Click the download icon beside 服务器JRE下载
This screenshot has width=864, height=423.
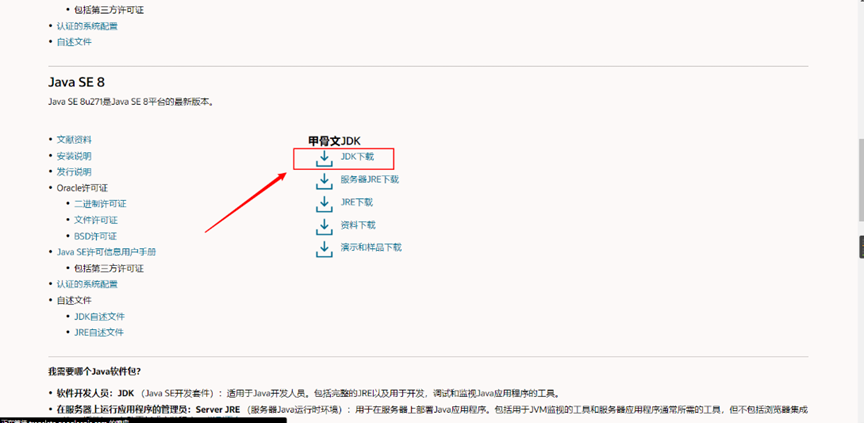click(324, 181)
